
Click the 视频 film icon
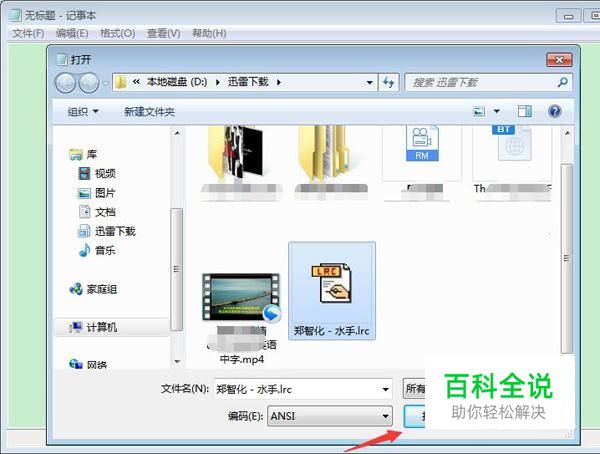point(84,173)
